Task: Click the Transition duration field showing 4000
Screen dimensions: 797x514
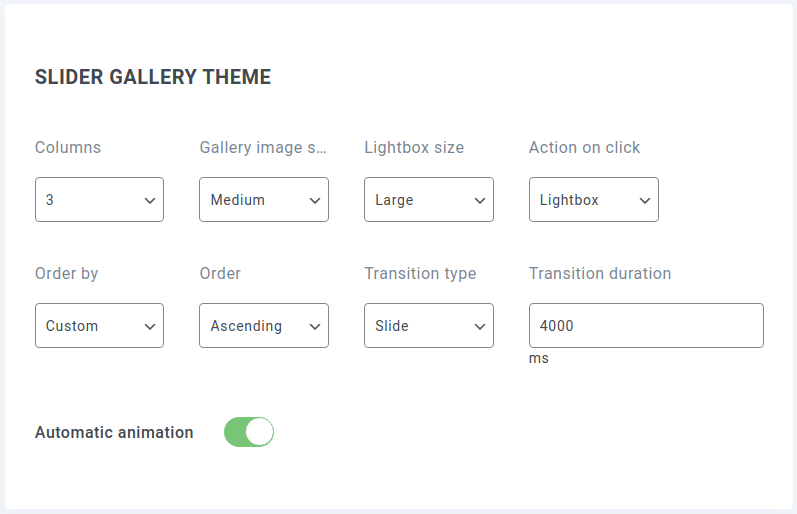Action: (x=646, y=326)
